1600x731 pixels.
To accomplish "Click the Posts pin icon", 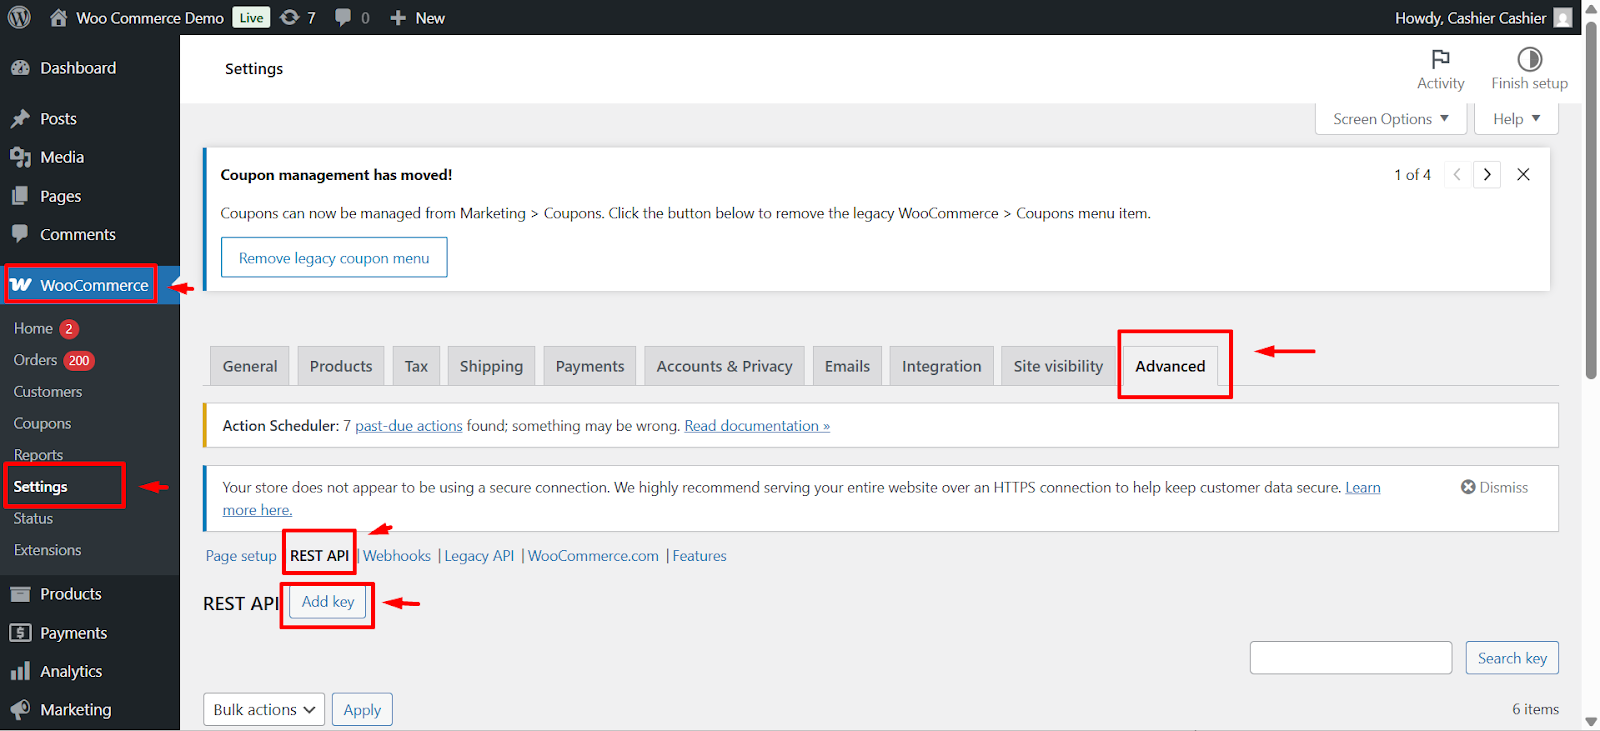I will [20, 119].
